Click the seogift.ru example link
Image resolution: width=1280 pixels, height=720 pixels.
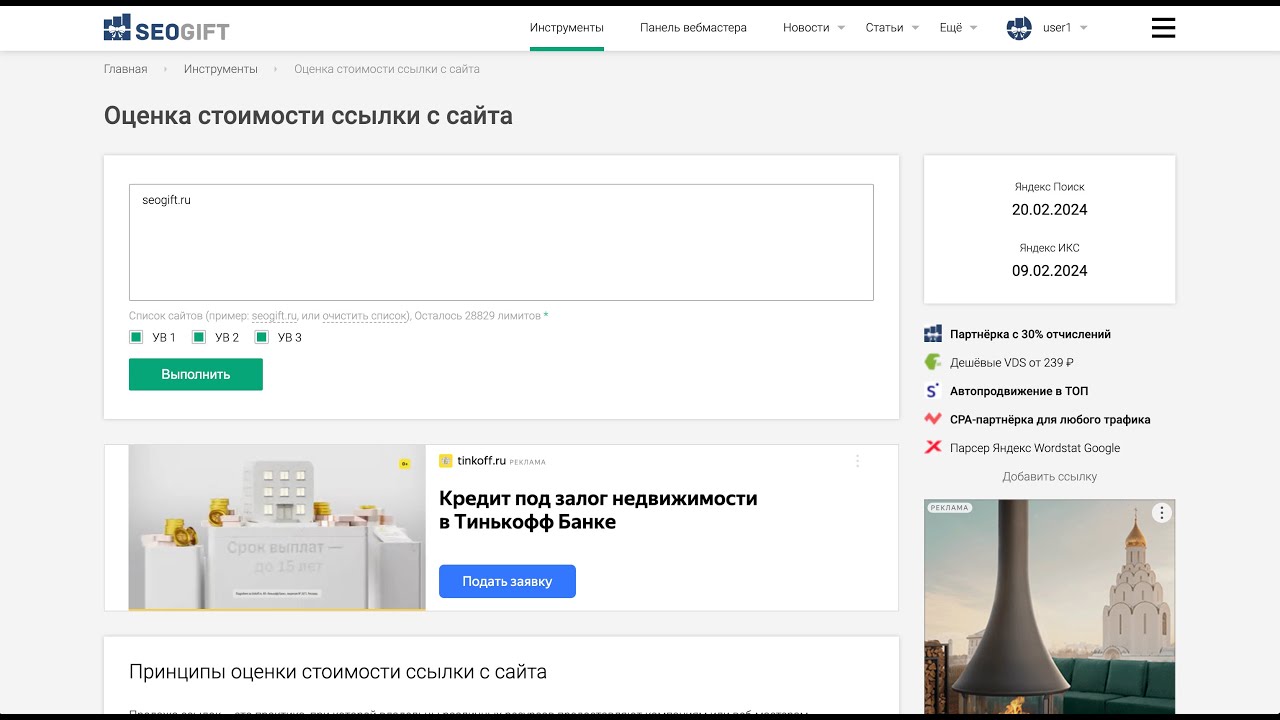click(x=274, y=316)
